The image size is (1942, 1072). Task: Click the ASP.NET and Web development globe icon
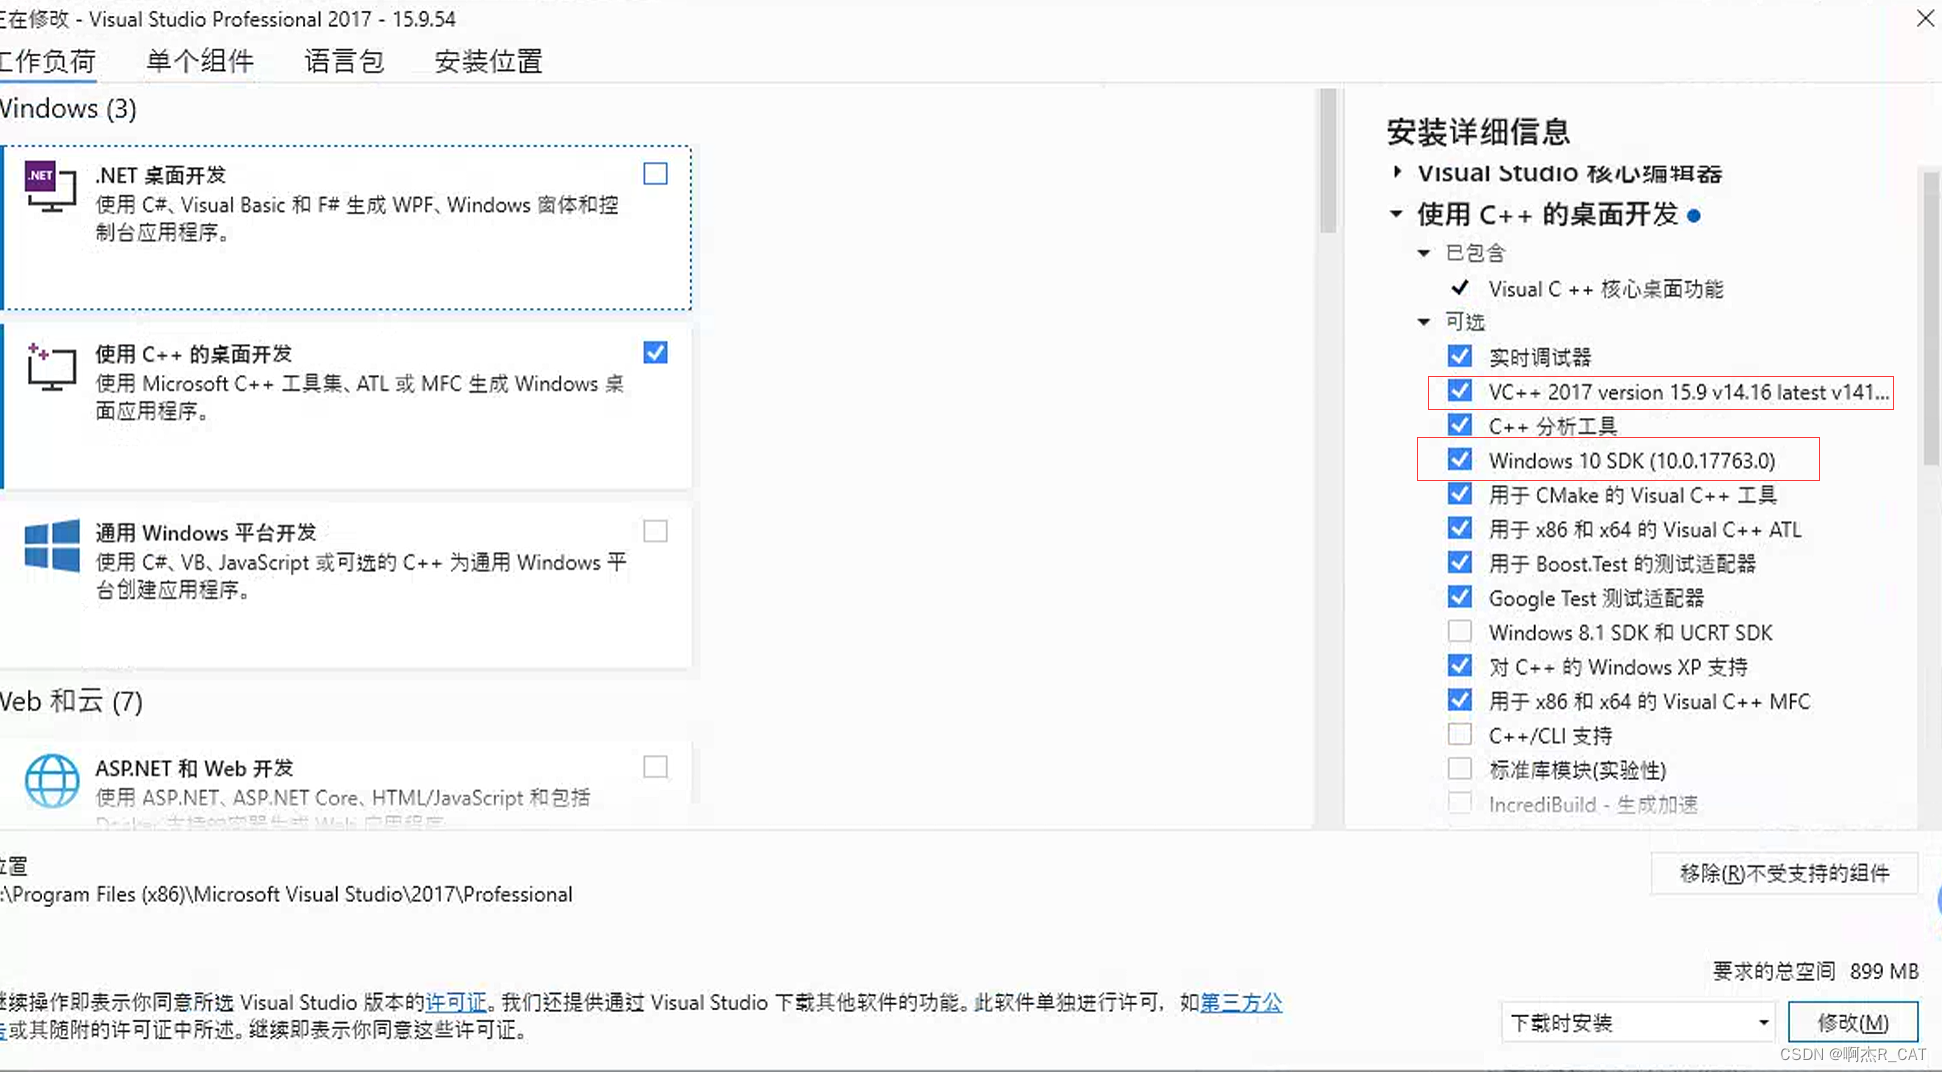click(x=52, y=780)
